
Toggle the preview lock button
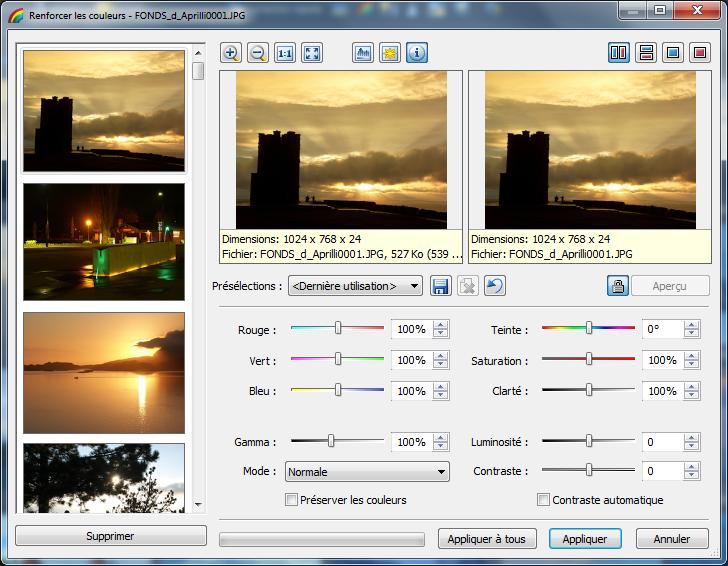point(618,286)
